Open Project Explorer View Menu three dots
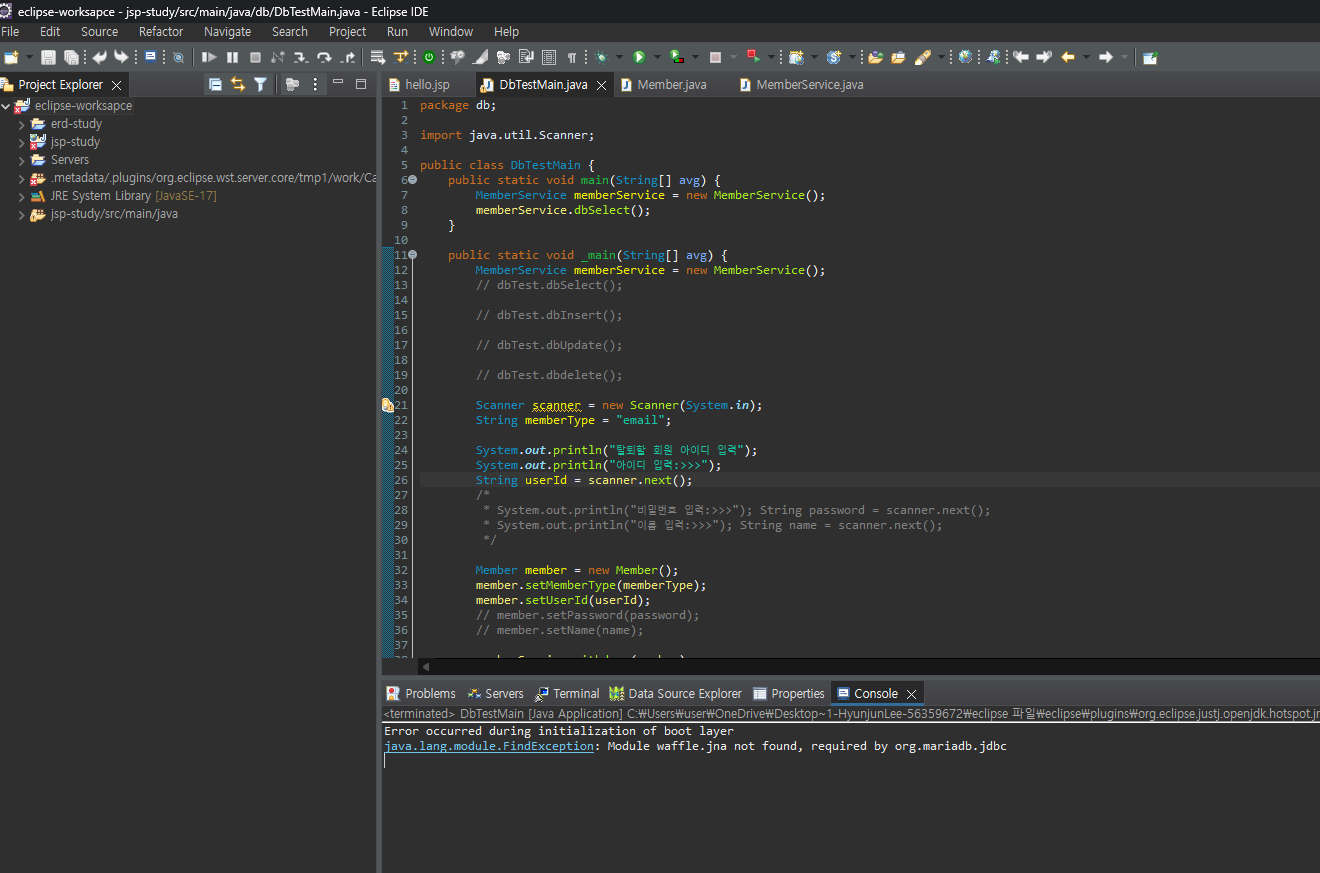 [x=315, y=84]
